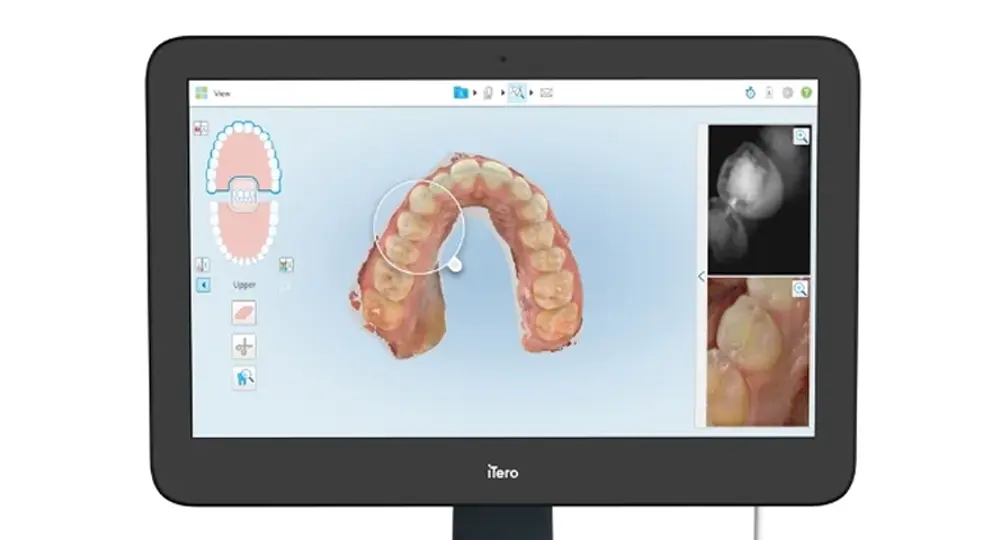Viewport: 1000px width, 540px height.
Task: Select the edge trimming scissors tool
Action: [244, 346]
